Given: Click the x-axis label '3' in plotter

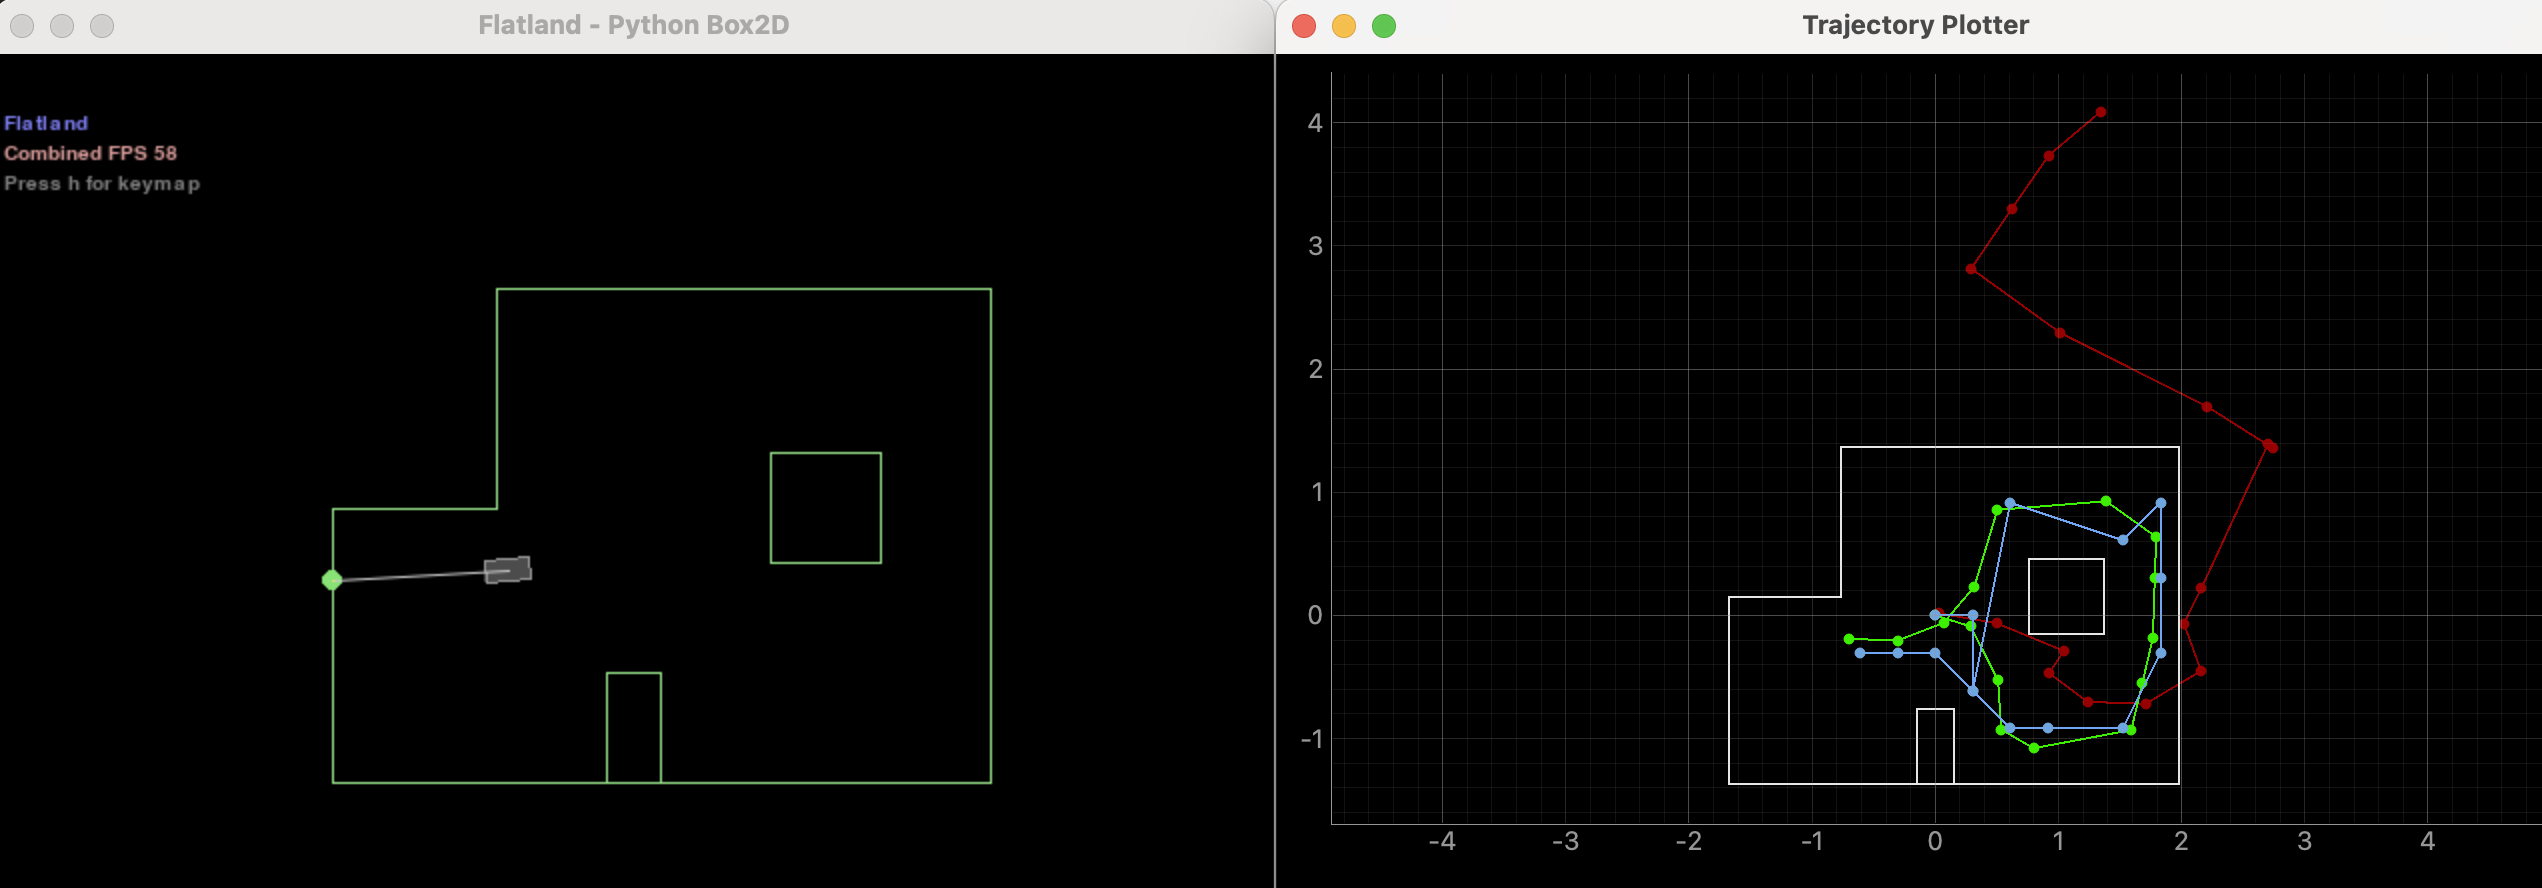Looking at the screenshot, I should pos(2304,841).
